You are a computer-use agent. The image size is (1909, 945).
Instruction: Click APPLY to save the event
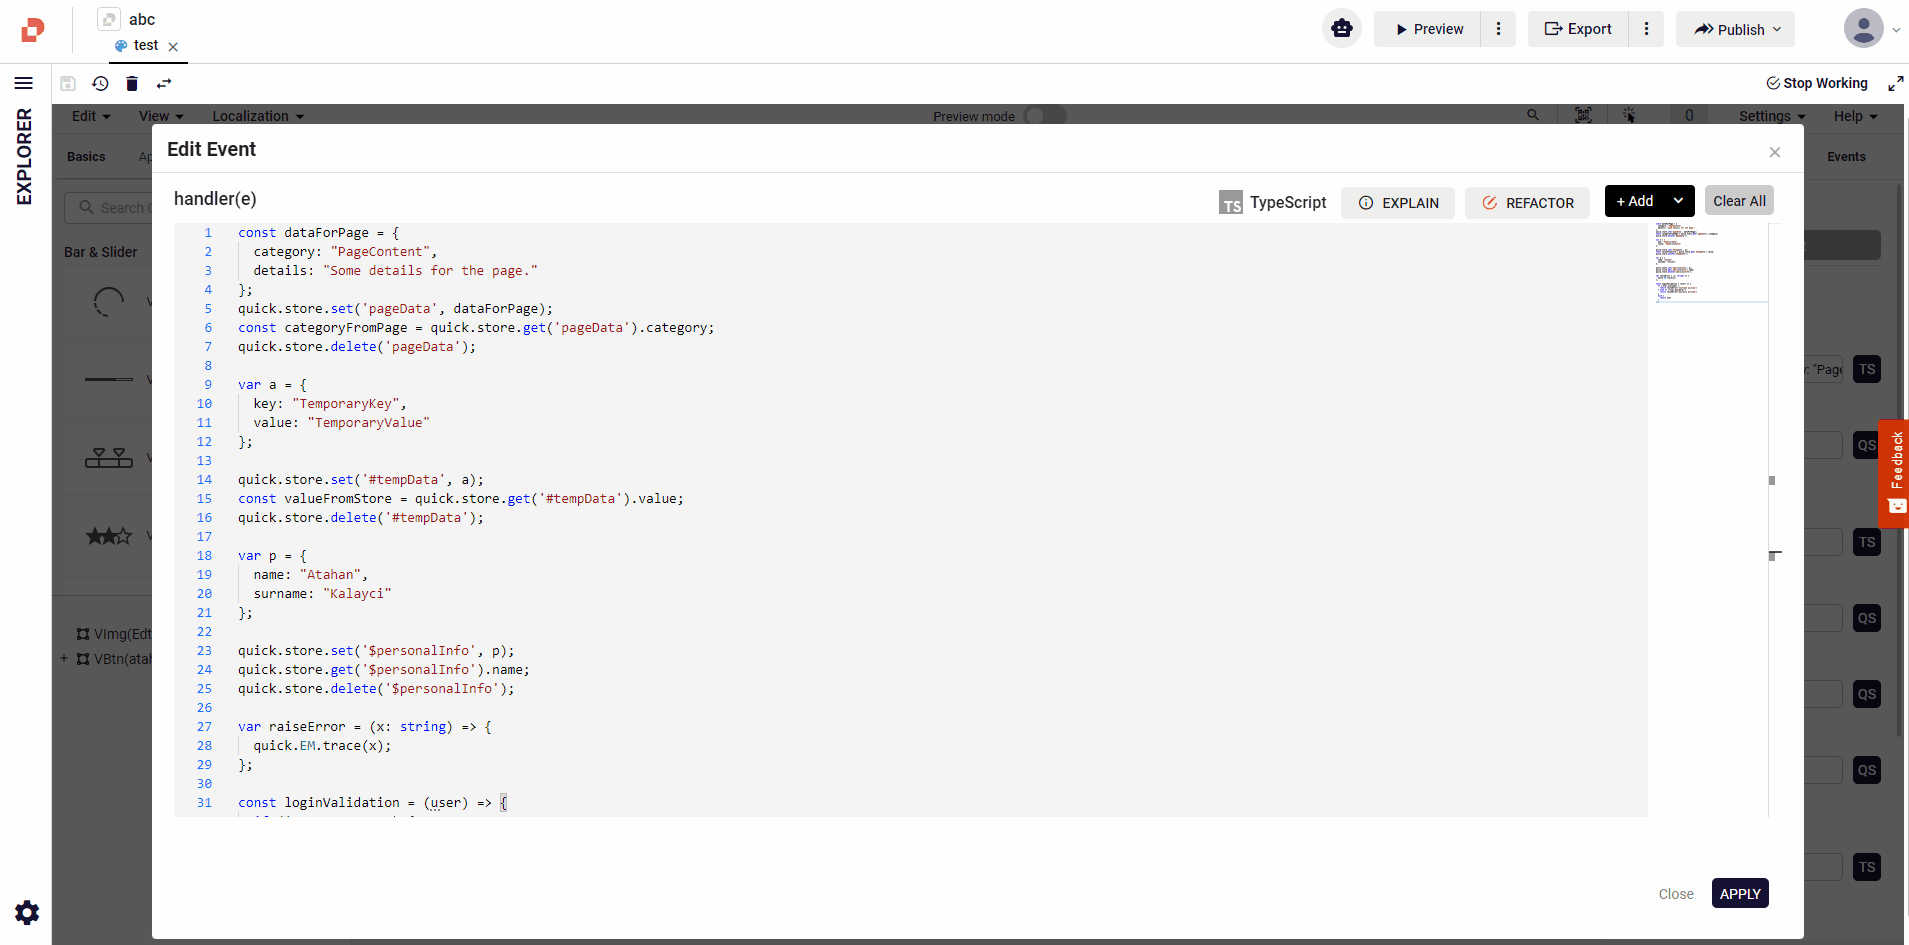(x=1739, y=894)
